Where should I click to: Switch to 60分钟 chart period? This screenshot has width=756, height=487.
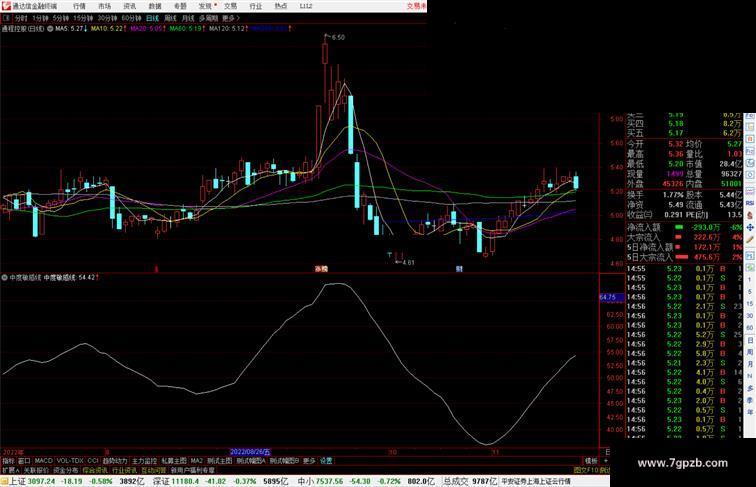tap(131, 18)
